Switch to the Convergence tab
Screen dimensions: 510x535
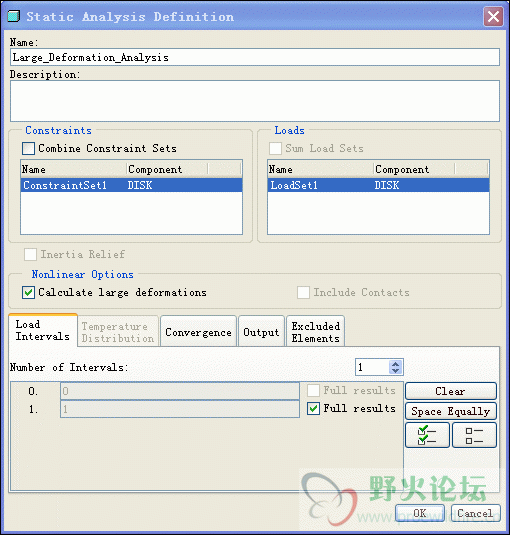coord(198,332)
